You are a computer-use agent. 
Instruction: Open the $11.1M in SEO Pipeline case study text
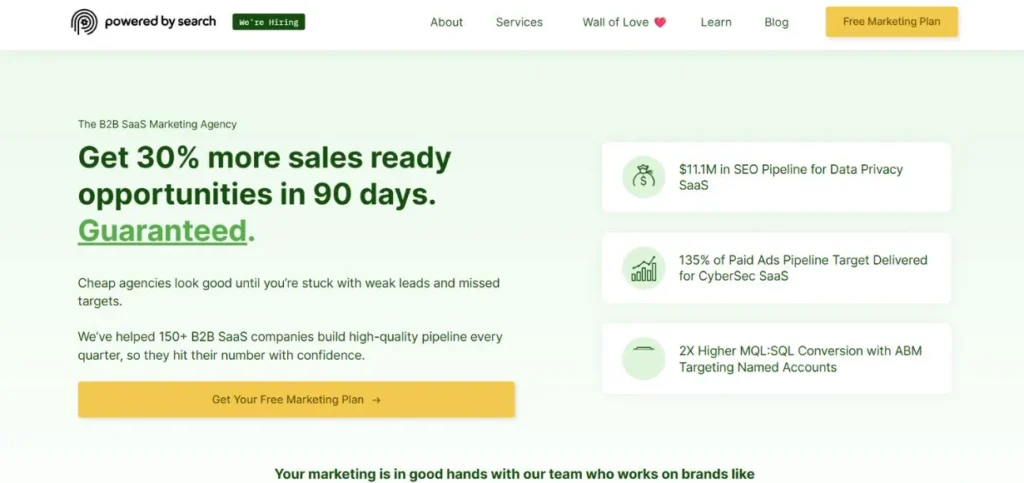790,177
